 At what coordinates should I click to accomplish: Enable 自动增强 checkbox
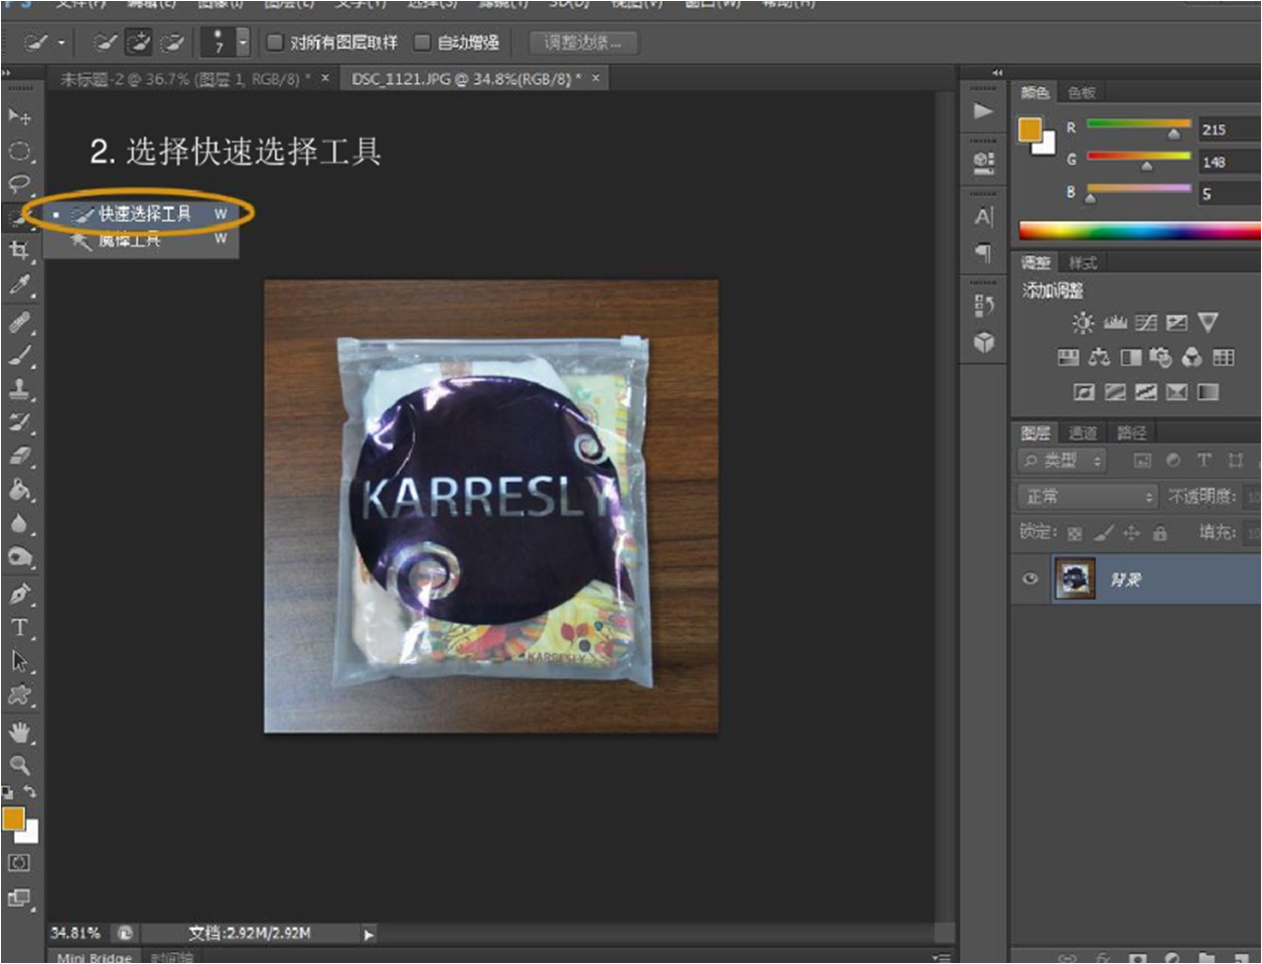click(x=422, y=42)
